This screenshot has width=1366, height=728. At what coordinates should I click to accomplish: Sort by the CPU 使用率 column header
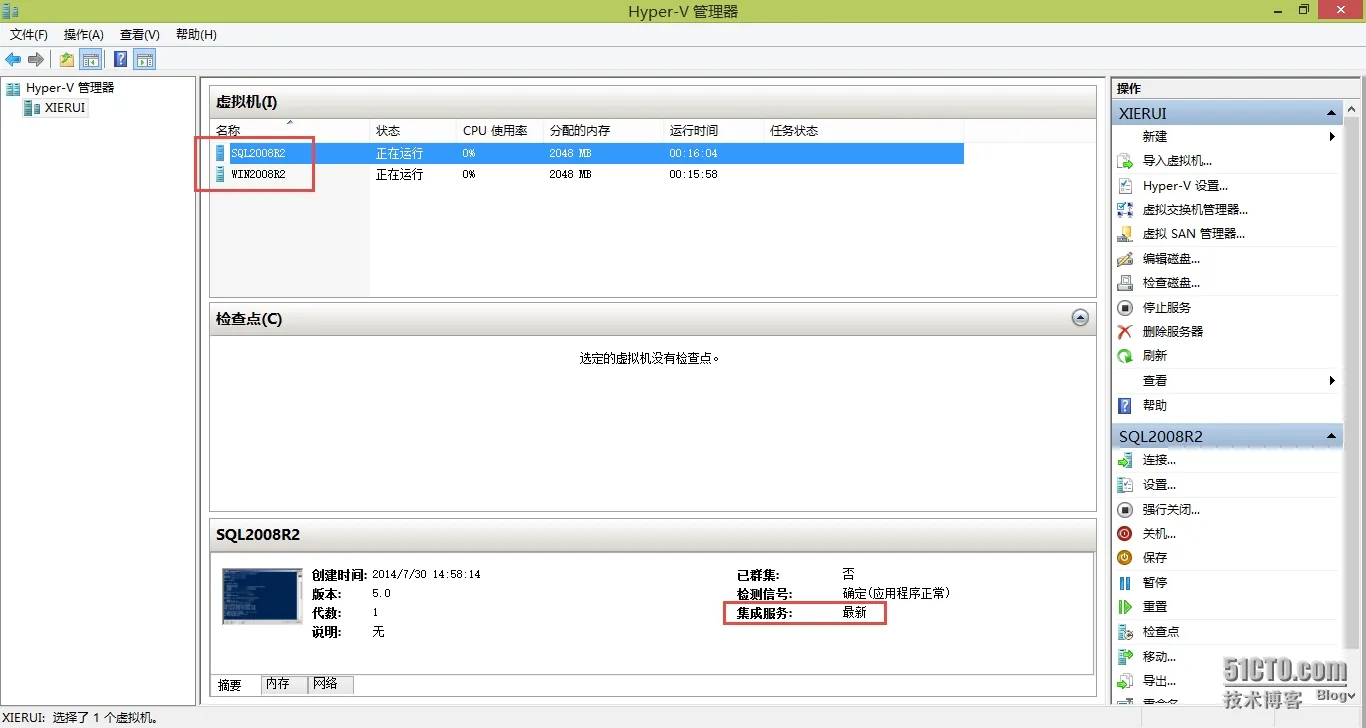tap(500, 131)
